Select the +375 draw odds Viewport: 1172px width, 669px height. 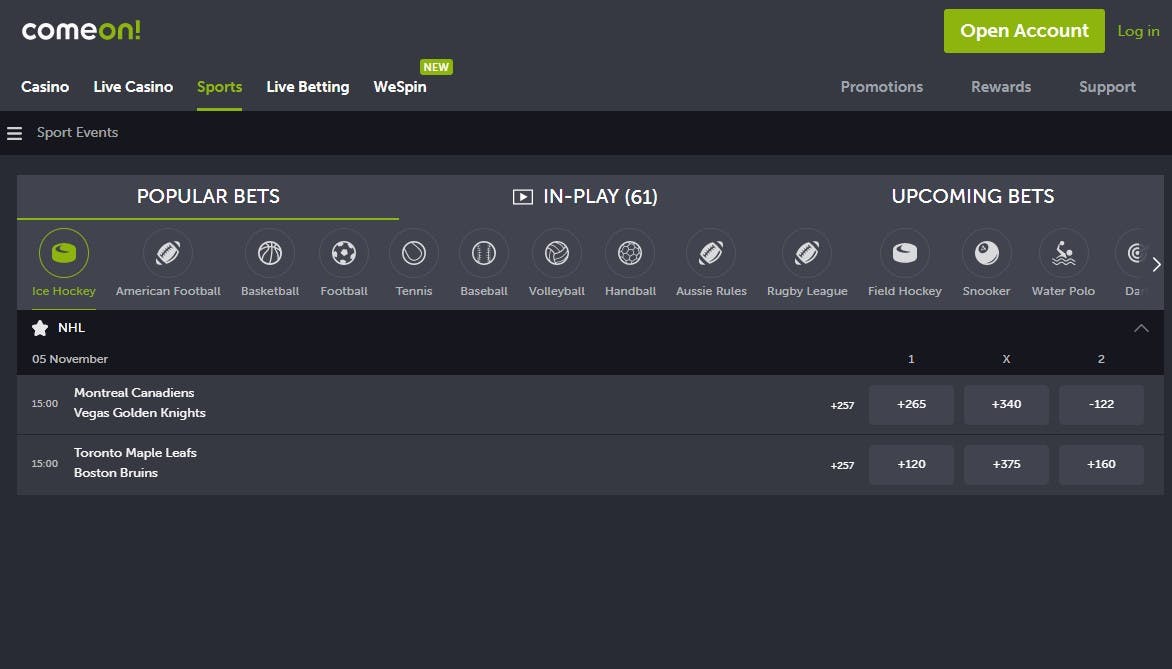pyautogui.click(x=1006, y=464)
